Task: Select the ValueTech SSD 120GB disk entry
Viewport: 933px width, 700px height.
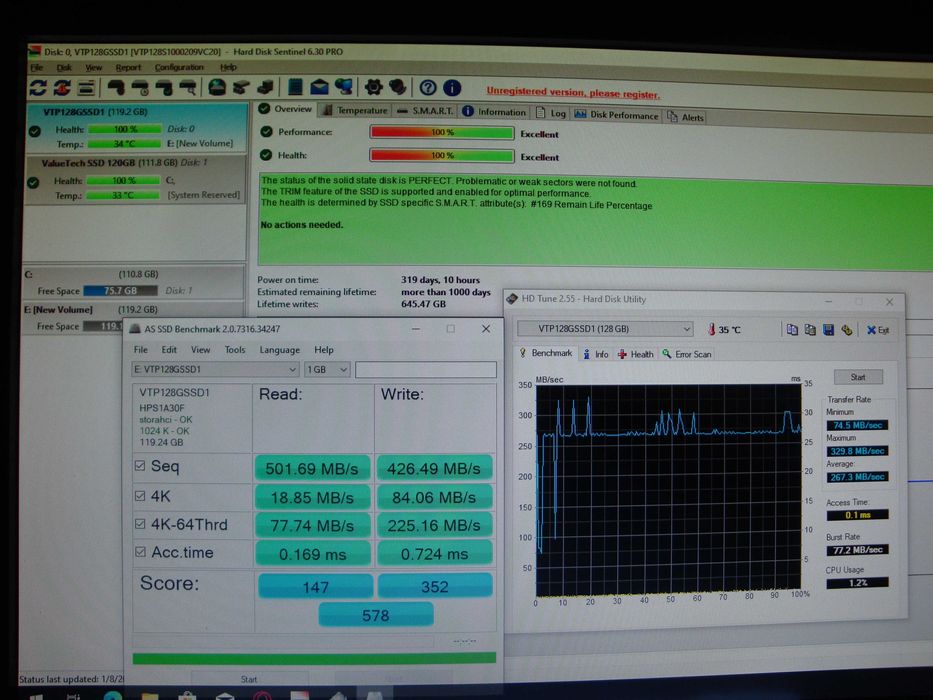Action: pos(135,179)
